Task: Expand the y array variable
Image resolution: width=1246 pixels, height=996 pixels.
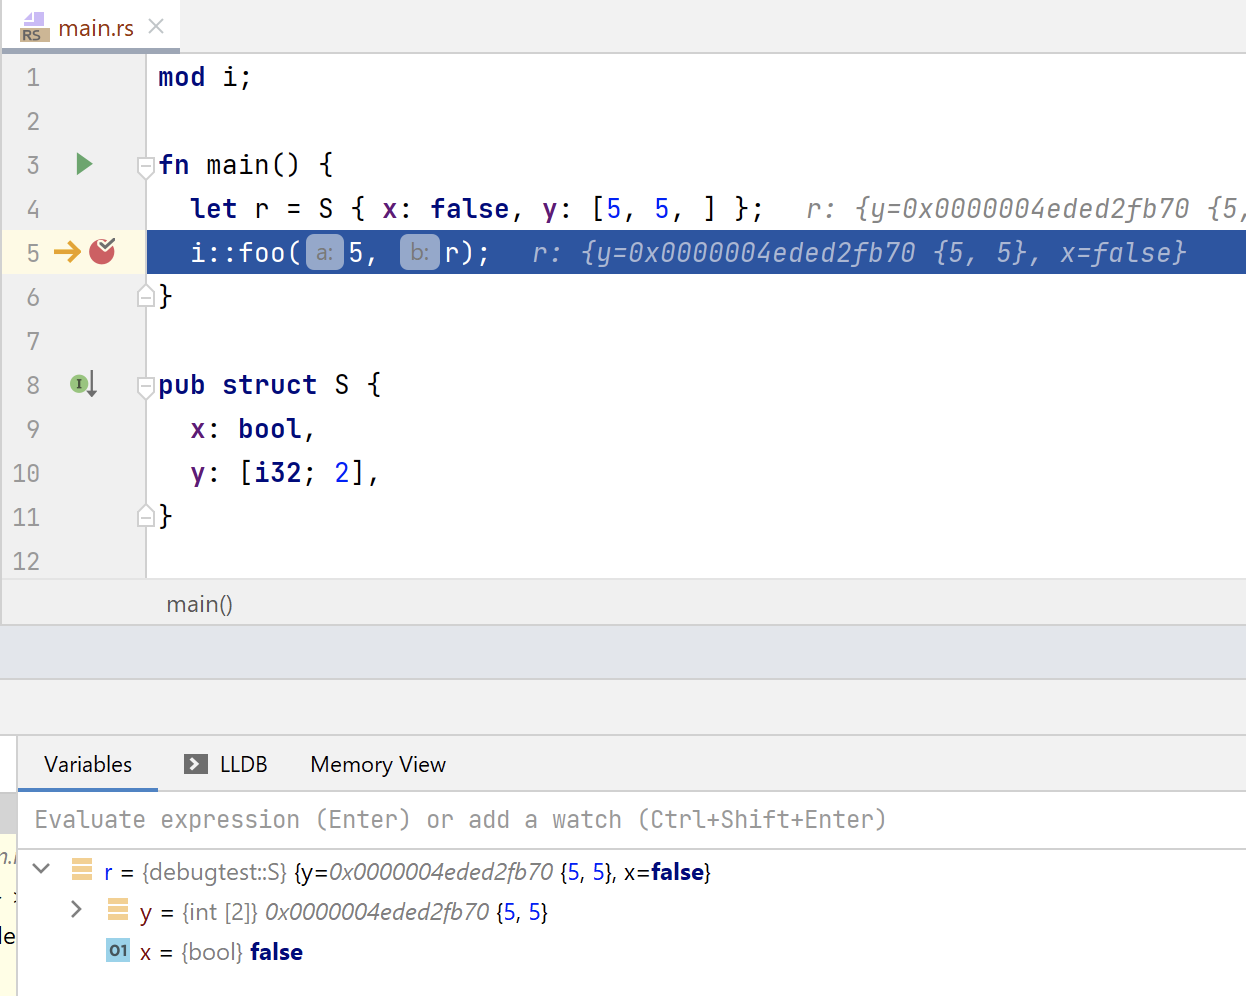Action: coord(76,909)
